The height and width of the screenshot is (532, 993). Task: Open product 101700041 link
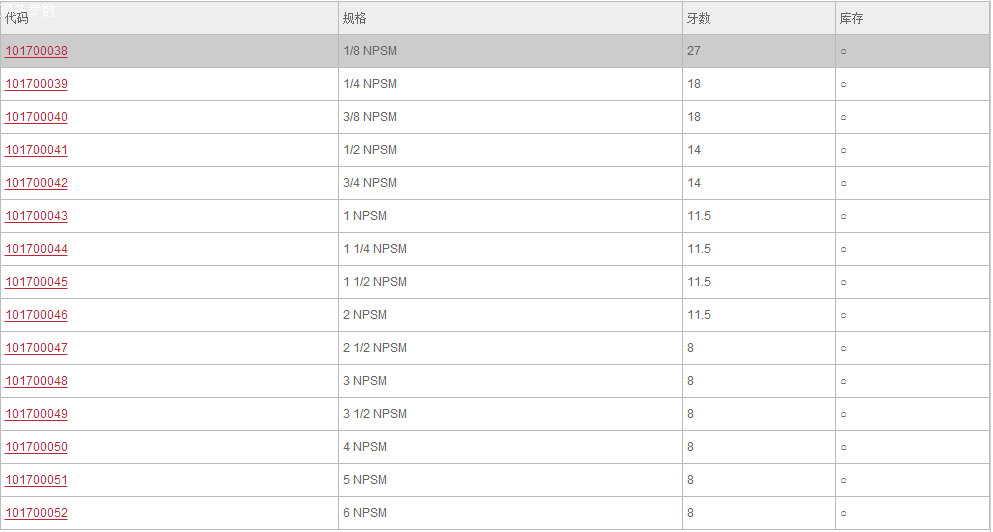point(37,150)
